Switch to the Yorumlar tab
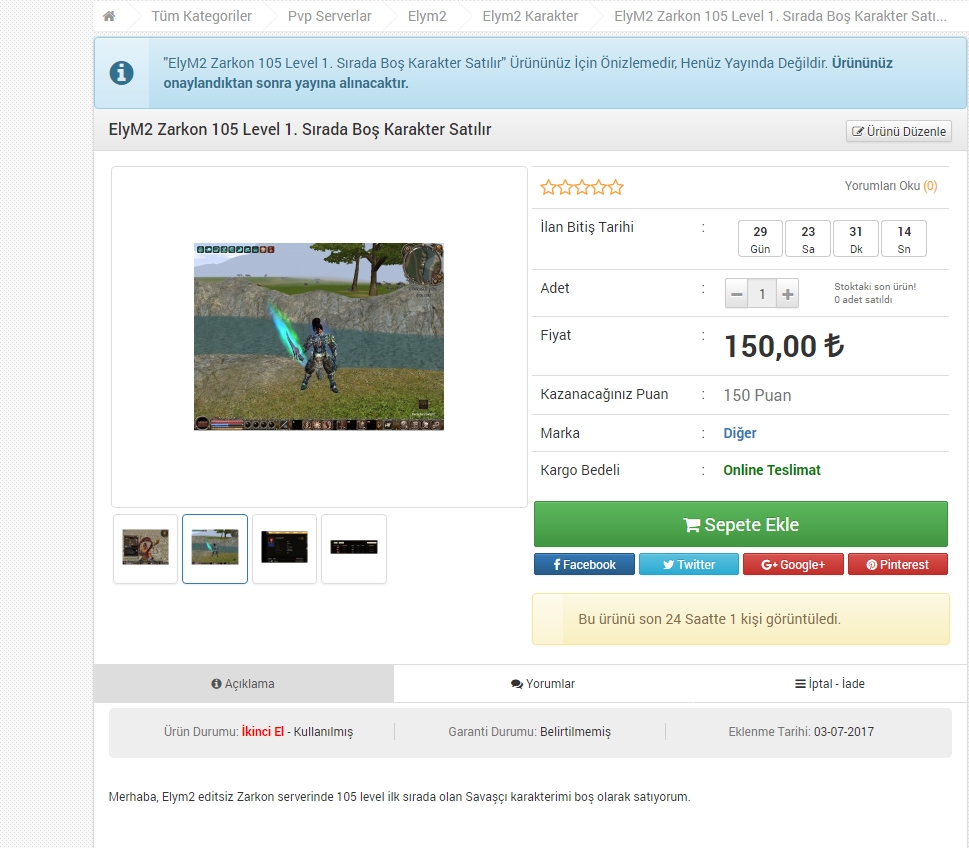This screenshot has height=848, width=969. [543, 684]
